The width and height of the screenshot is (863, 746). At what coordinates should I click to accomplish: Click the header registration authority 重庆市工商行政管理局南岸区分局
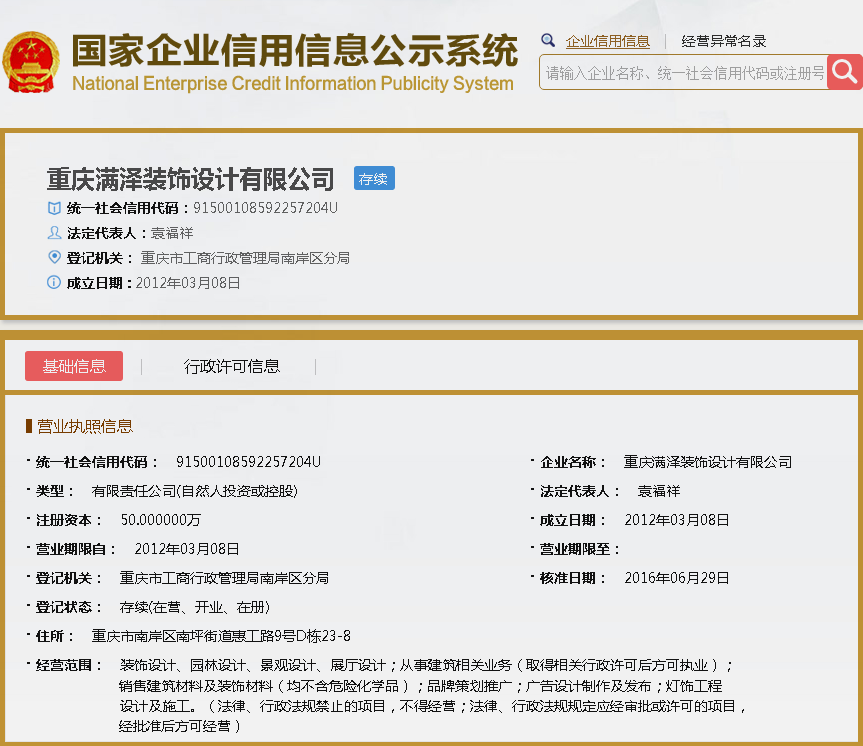[x=245, y=258]
